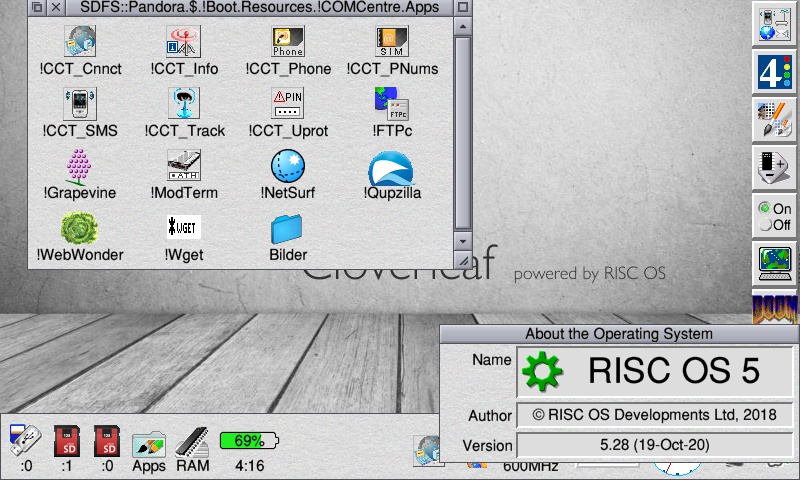Launch the !NetSurf browser
The height and width of the screenshot is (480, 800).
[288, 167]
